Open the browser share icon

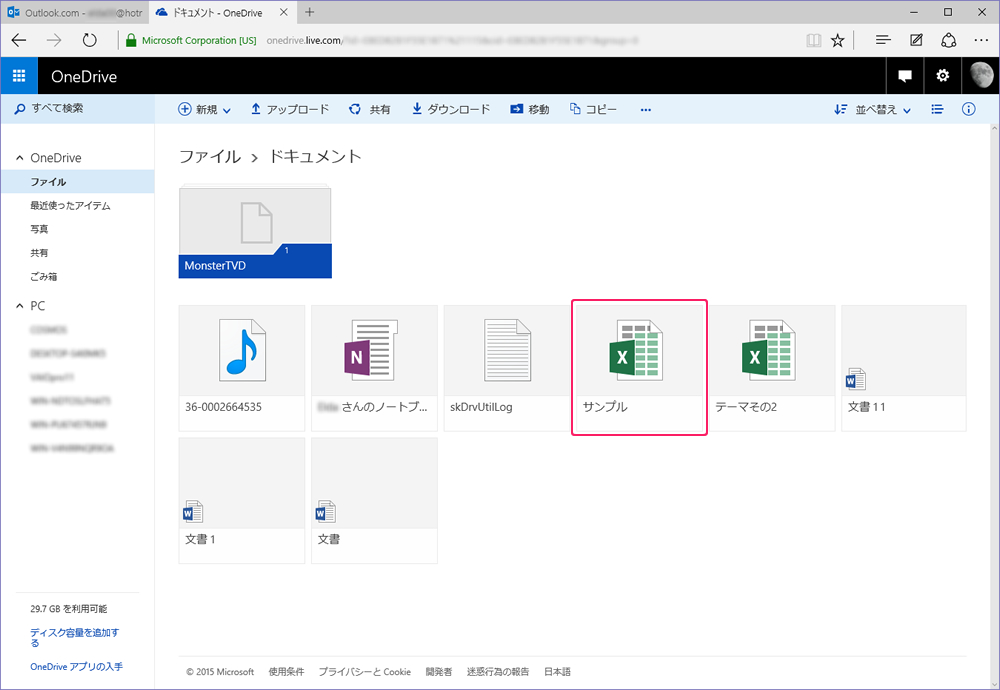(x=948, y=40)
